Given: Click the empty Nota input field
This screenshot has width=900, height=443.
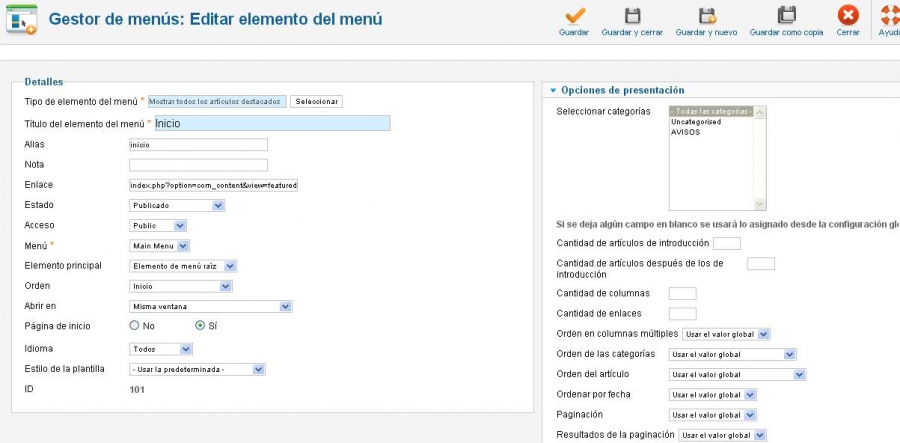Looking at the screenshot, I should coord(198,165).
